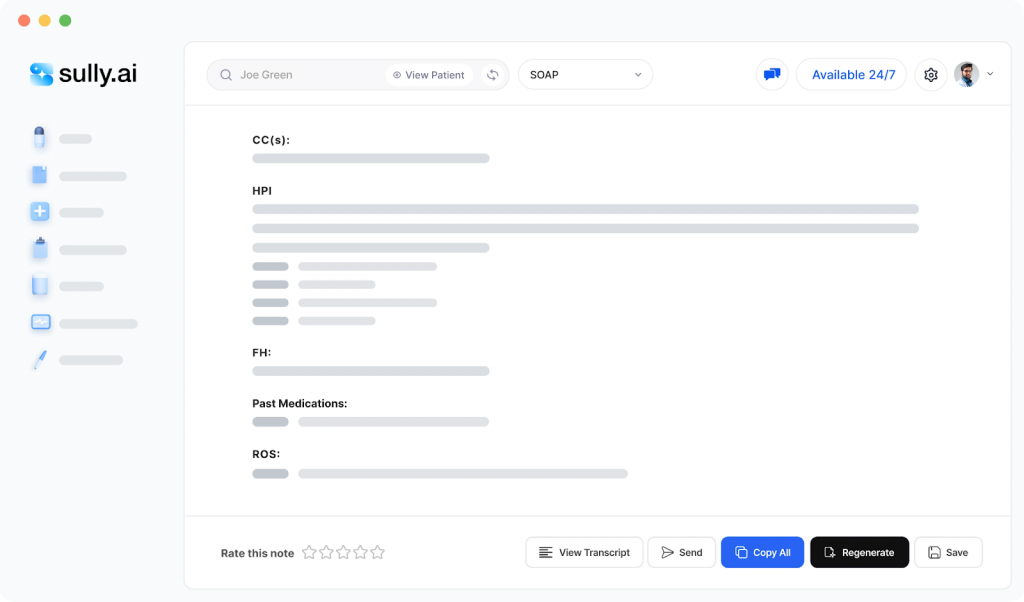Click the blue plus icon to create new

pos(40,211)
